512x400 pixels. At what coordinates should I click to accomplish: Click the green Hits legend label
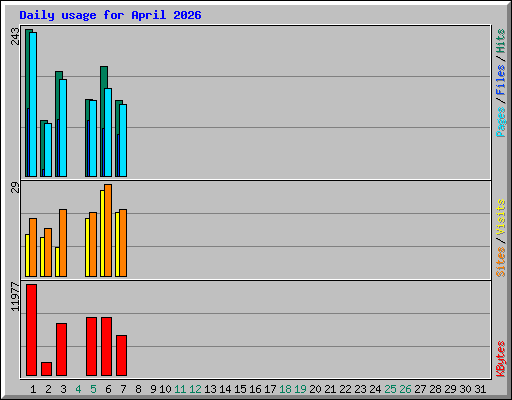click(x=501, y=41)
